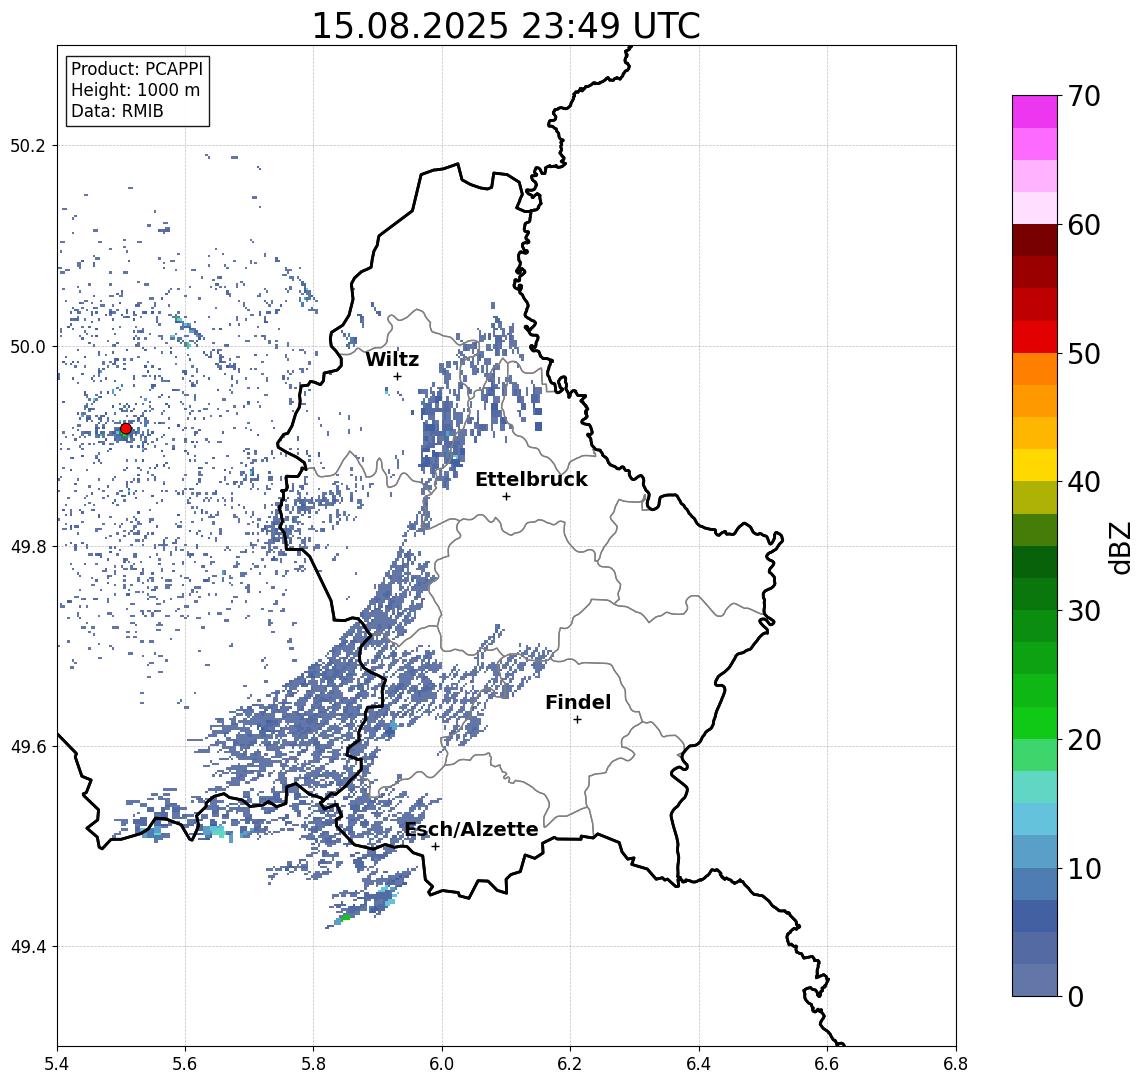Click the colorbar tick label '60'
Viewport: 1145px width, 1084px height.
point(1084,225)
